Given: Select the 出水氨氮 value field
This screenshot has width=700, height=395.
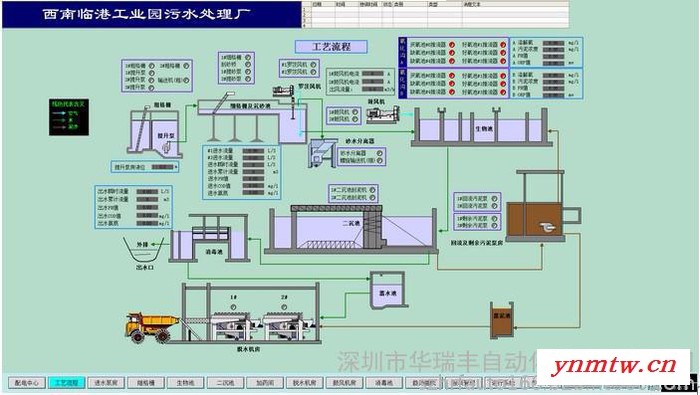Looking at the screenshot, I should click(147, 223).
